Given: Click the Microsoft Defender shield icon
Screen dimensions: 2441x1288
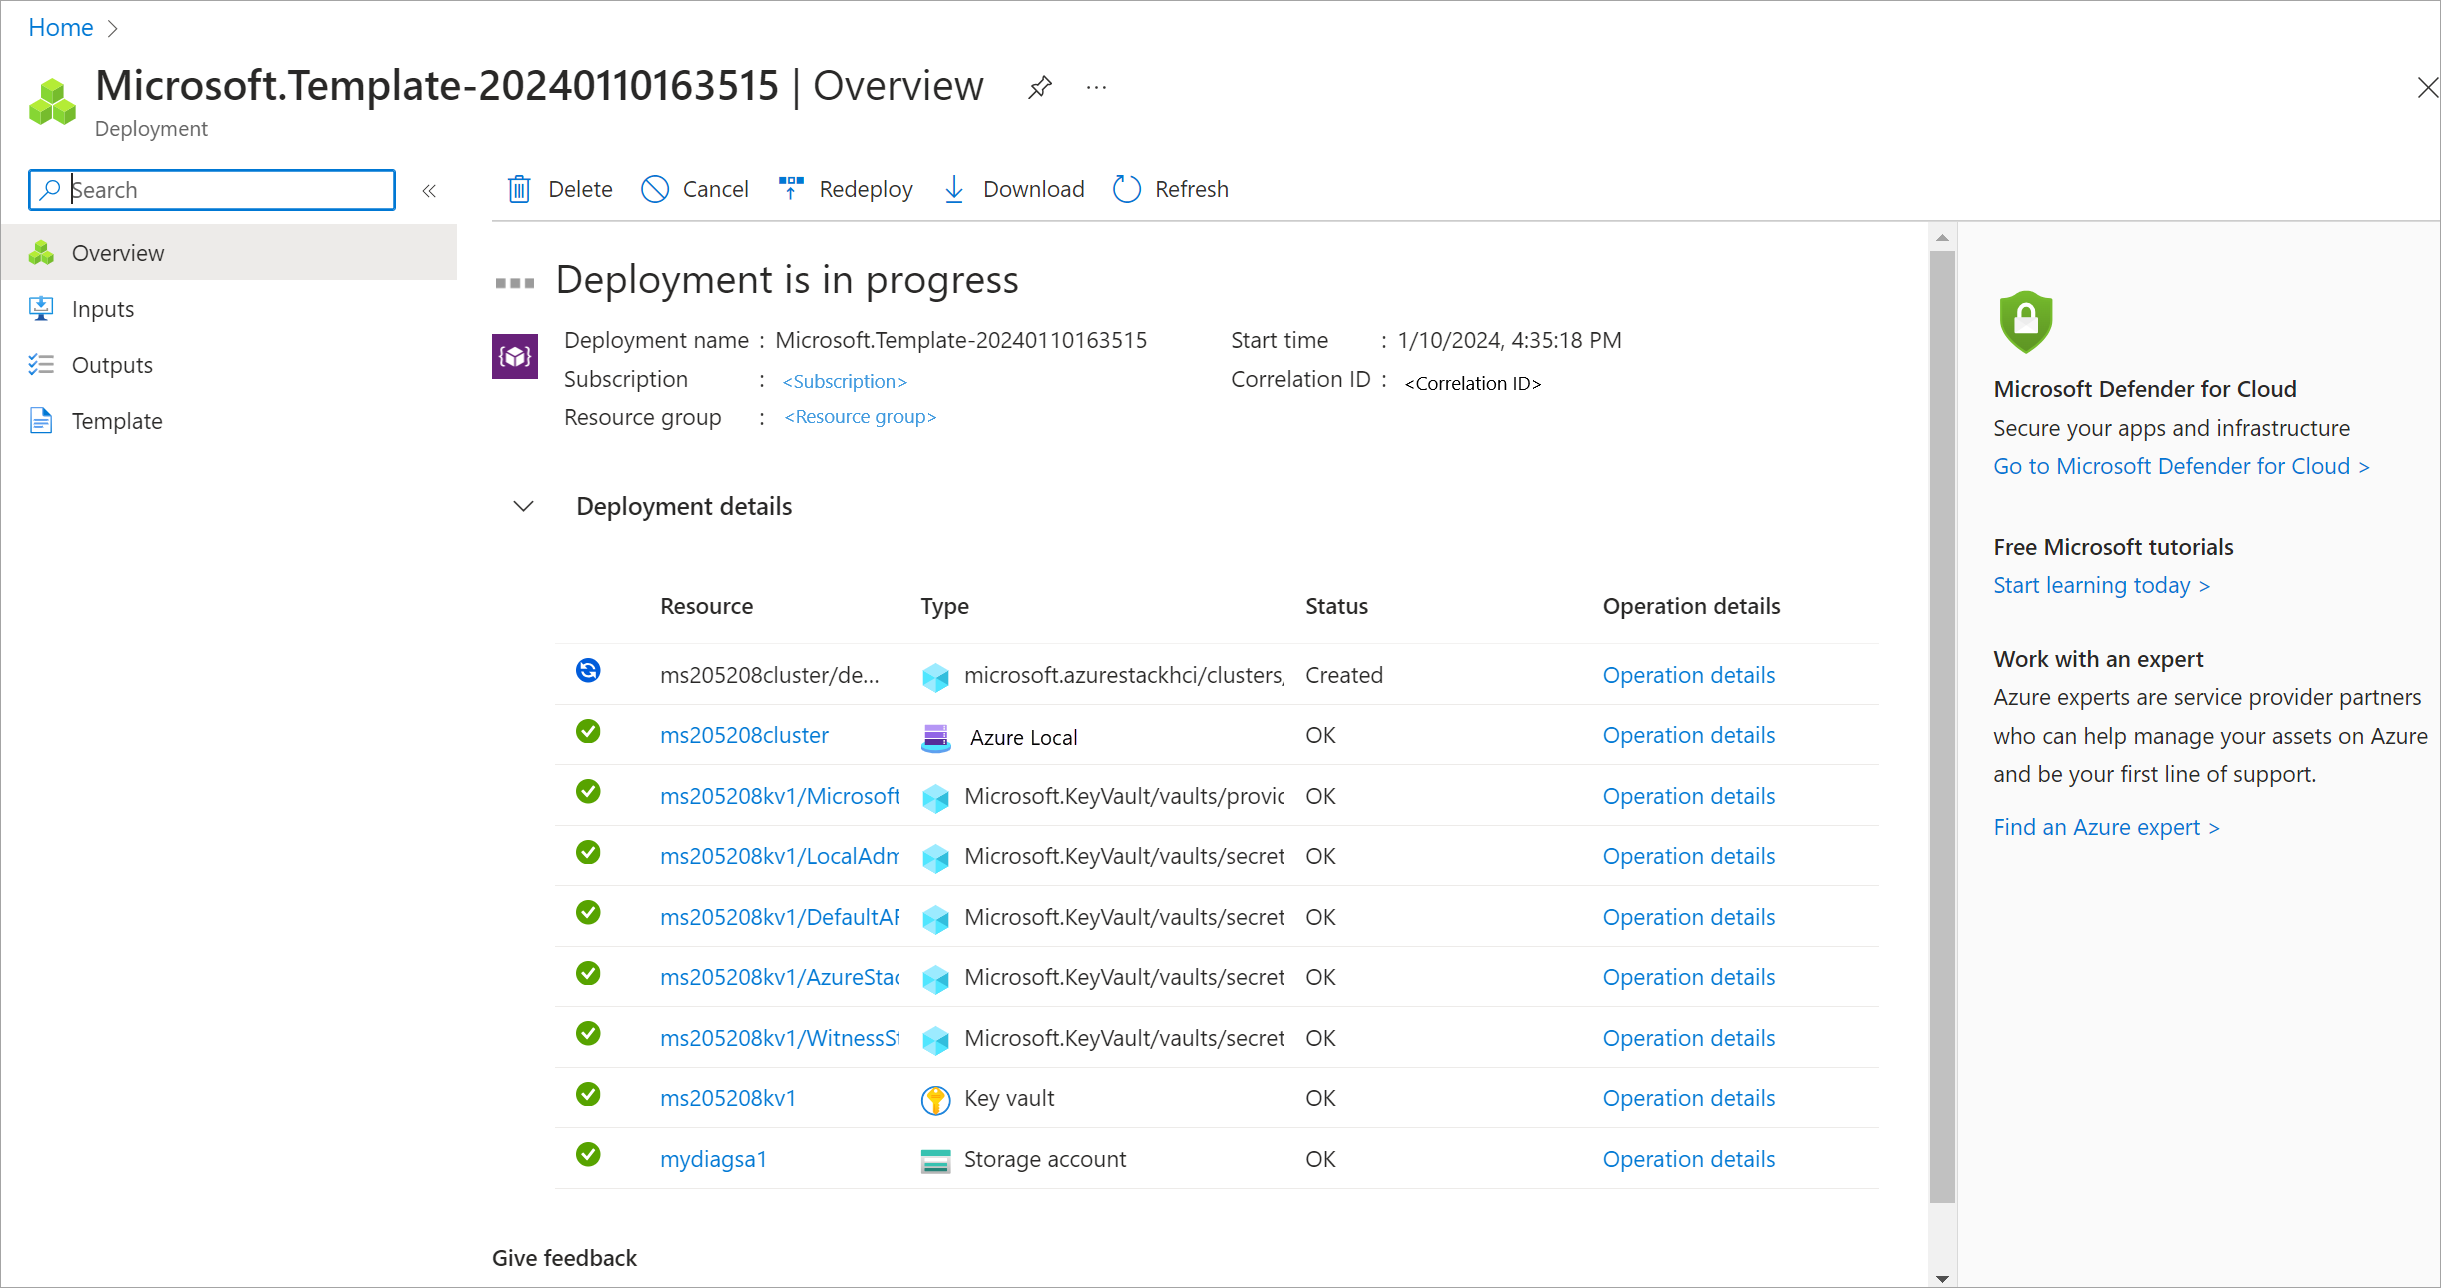Looking at the screenshot, I should 2025,321.
